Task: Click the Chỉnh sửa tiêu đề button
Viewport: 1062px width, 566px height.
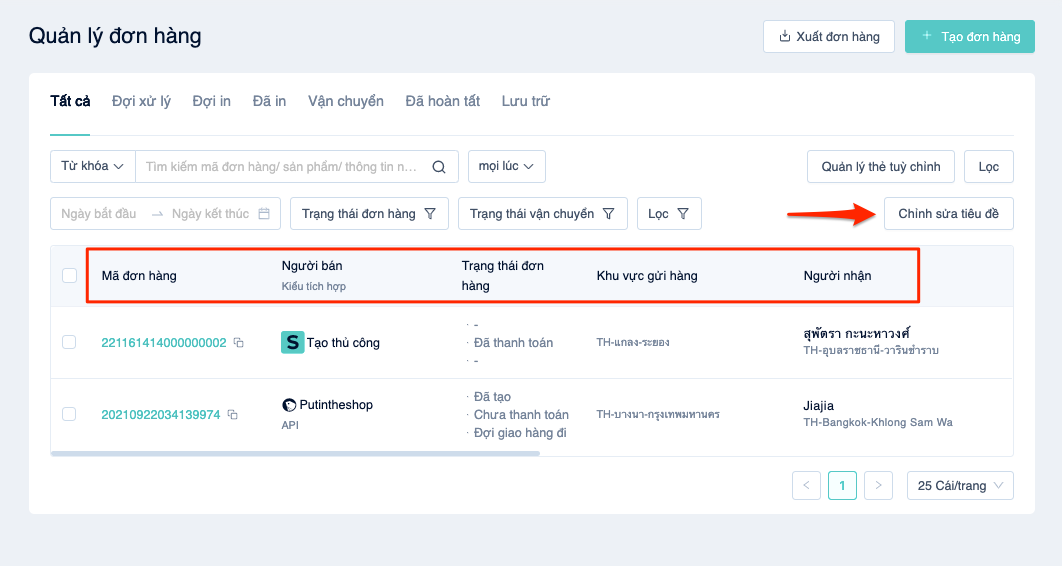Action: point(948,214)
